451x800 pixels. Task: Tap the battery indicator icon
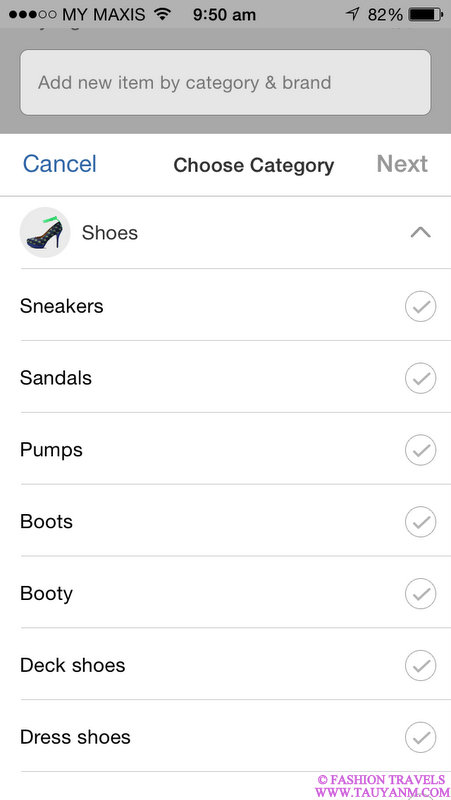(x=426, y=14)
